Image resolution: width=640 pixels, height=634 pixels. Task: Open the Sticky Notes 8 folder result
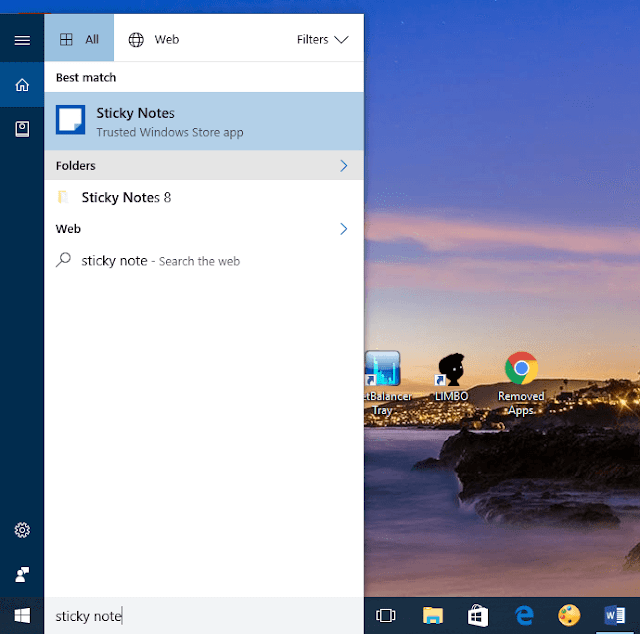pos(204,197)
